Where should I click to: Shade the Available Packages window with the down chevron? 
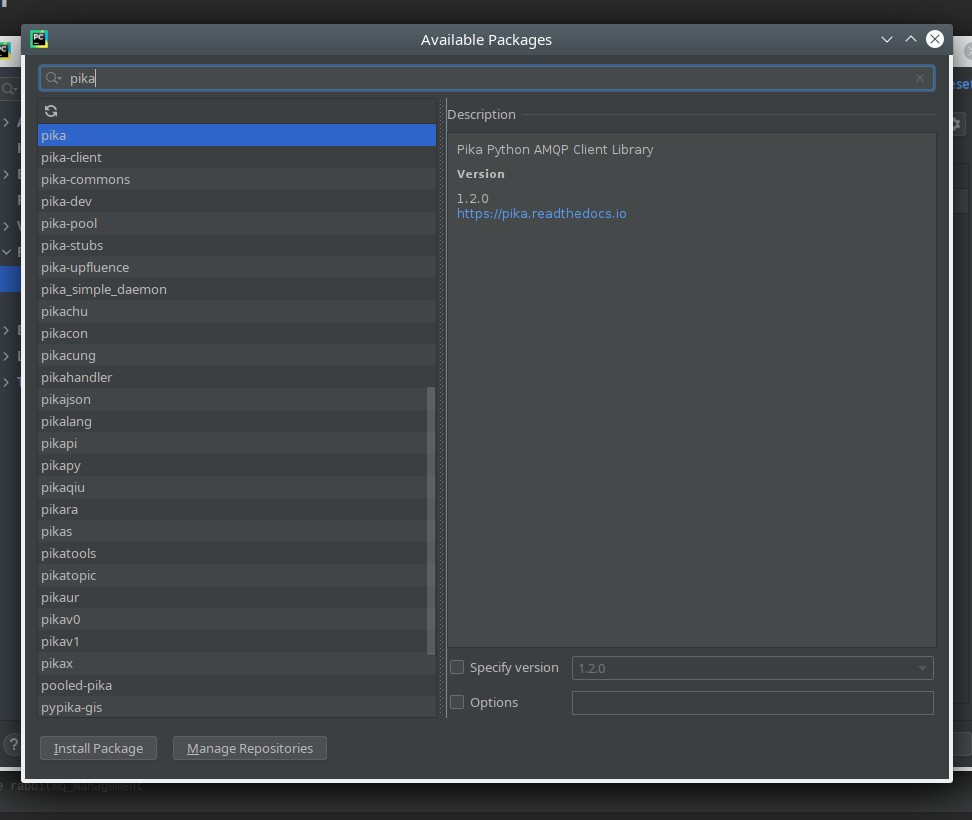(886, 40)
